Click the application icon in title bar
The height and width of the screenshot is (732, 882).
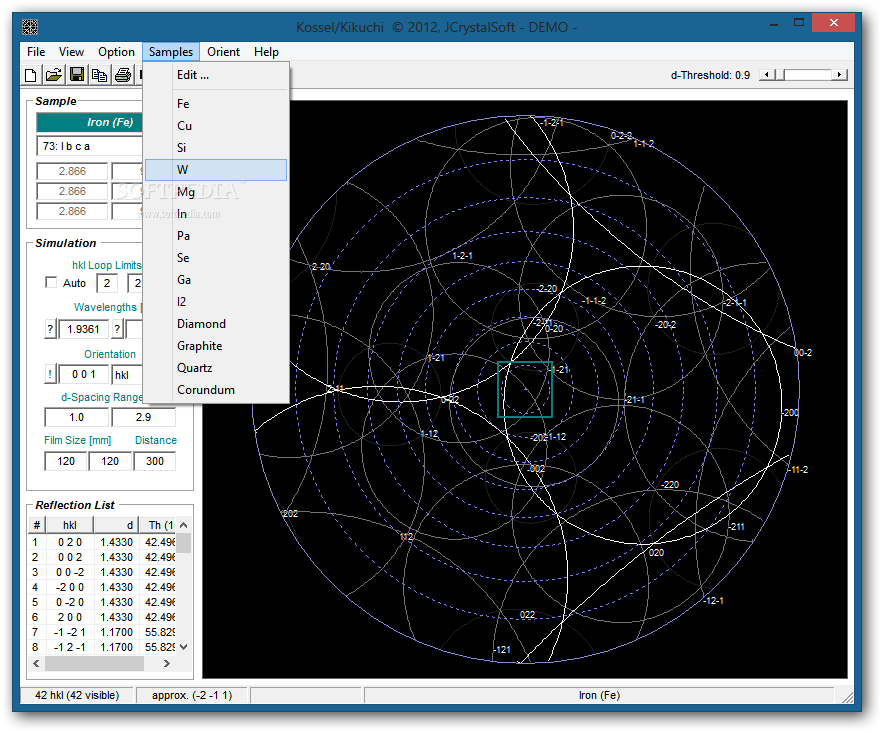(30, 27)
